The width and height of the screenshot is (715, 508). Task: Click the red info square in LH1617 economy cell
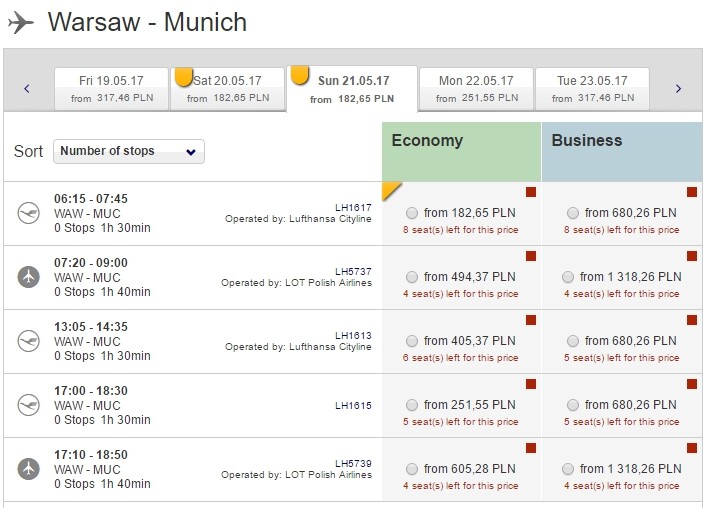pos(531,192)
